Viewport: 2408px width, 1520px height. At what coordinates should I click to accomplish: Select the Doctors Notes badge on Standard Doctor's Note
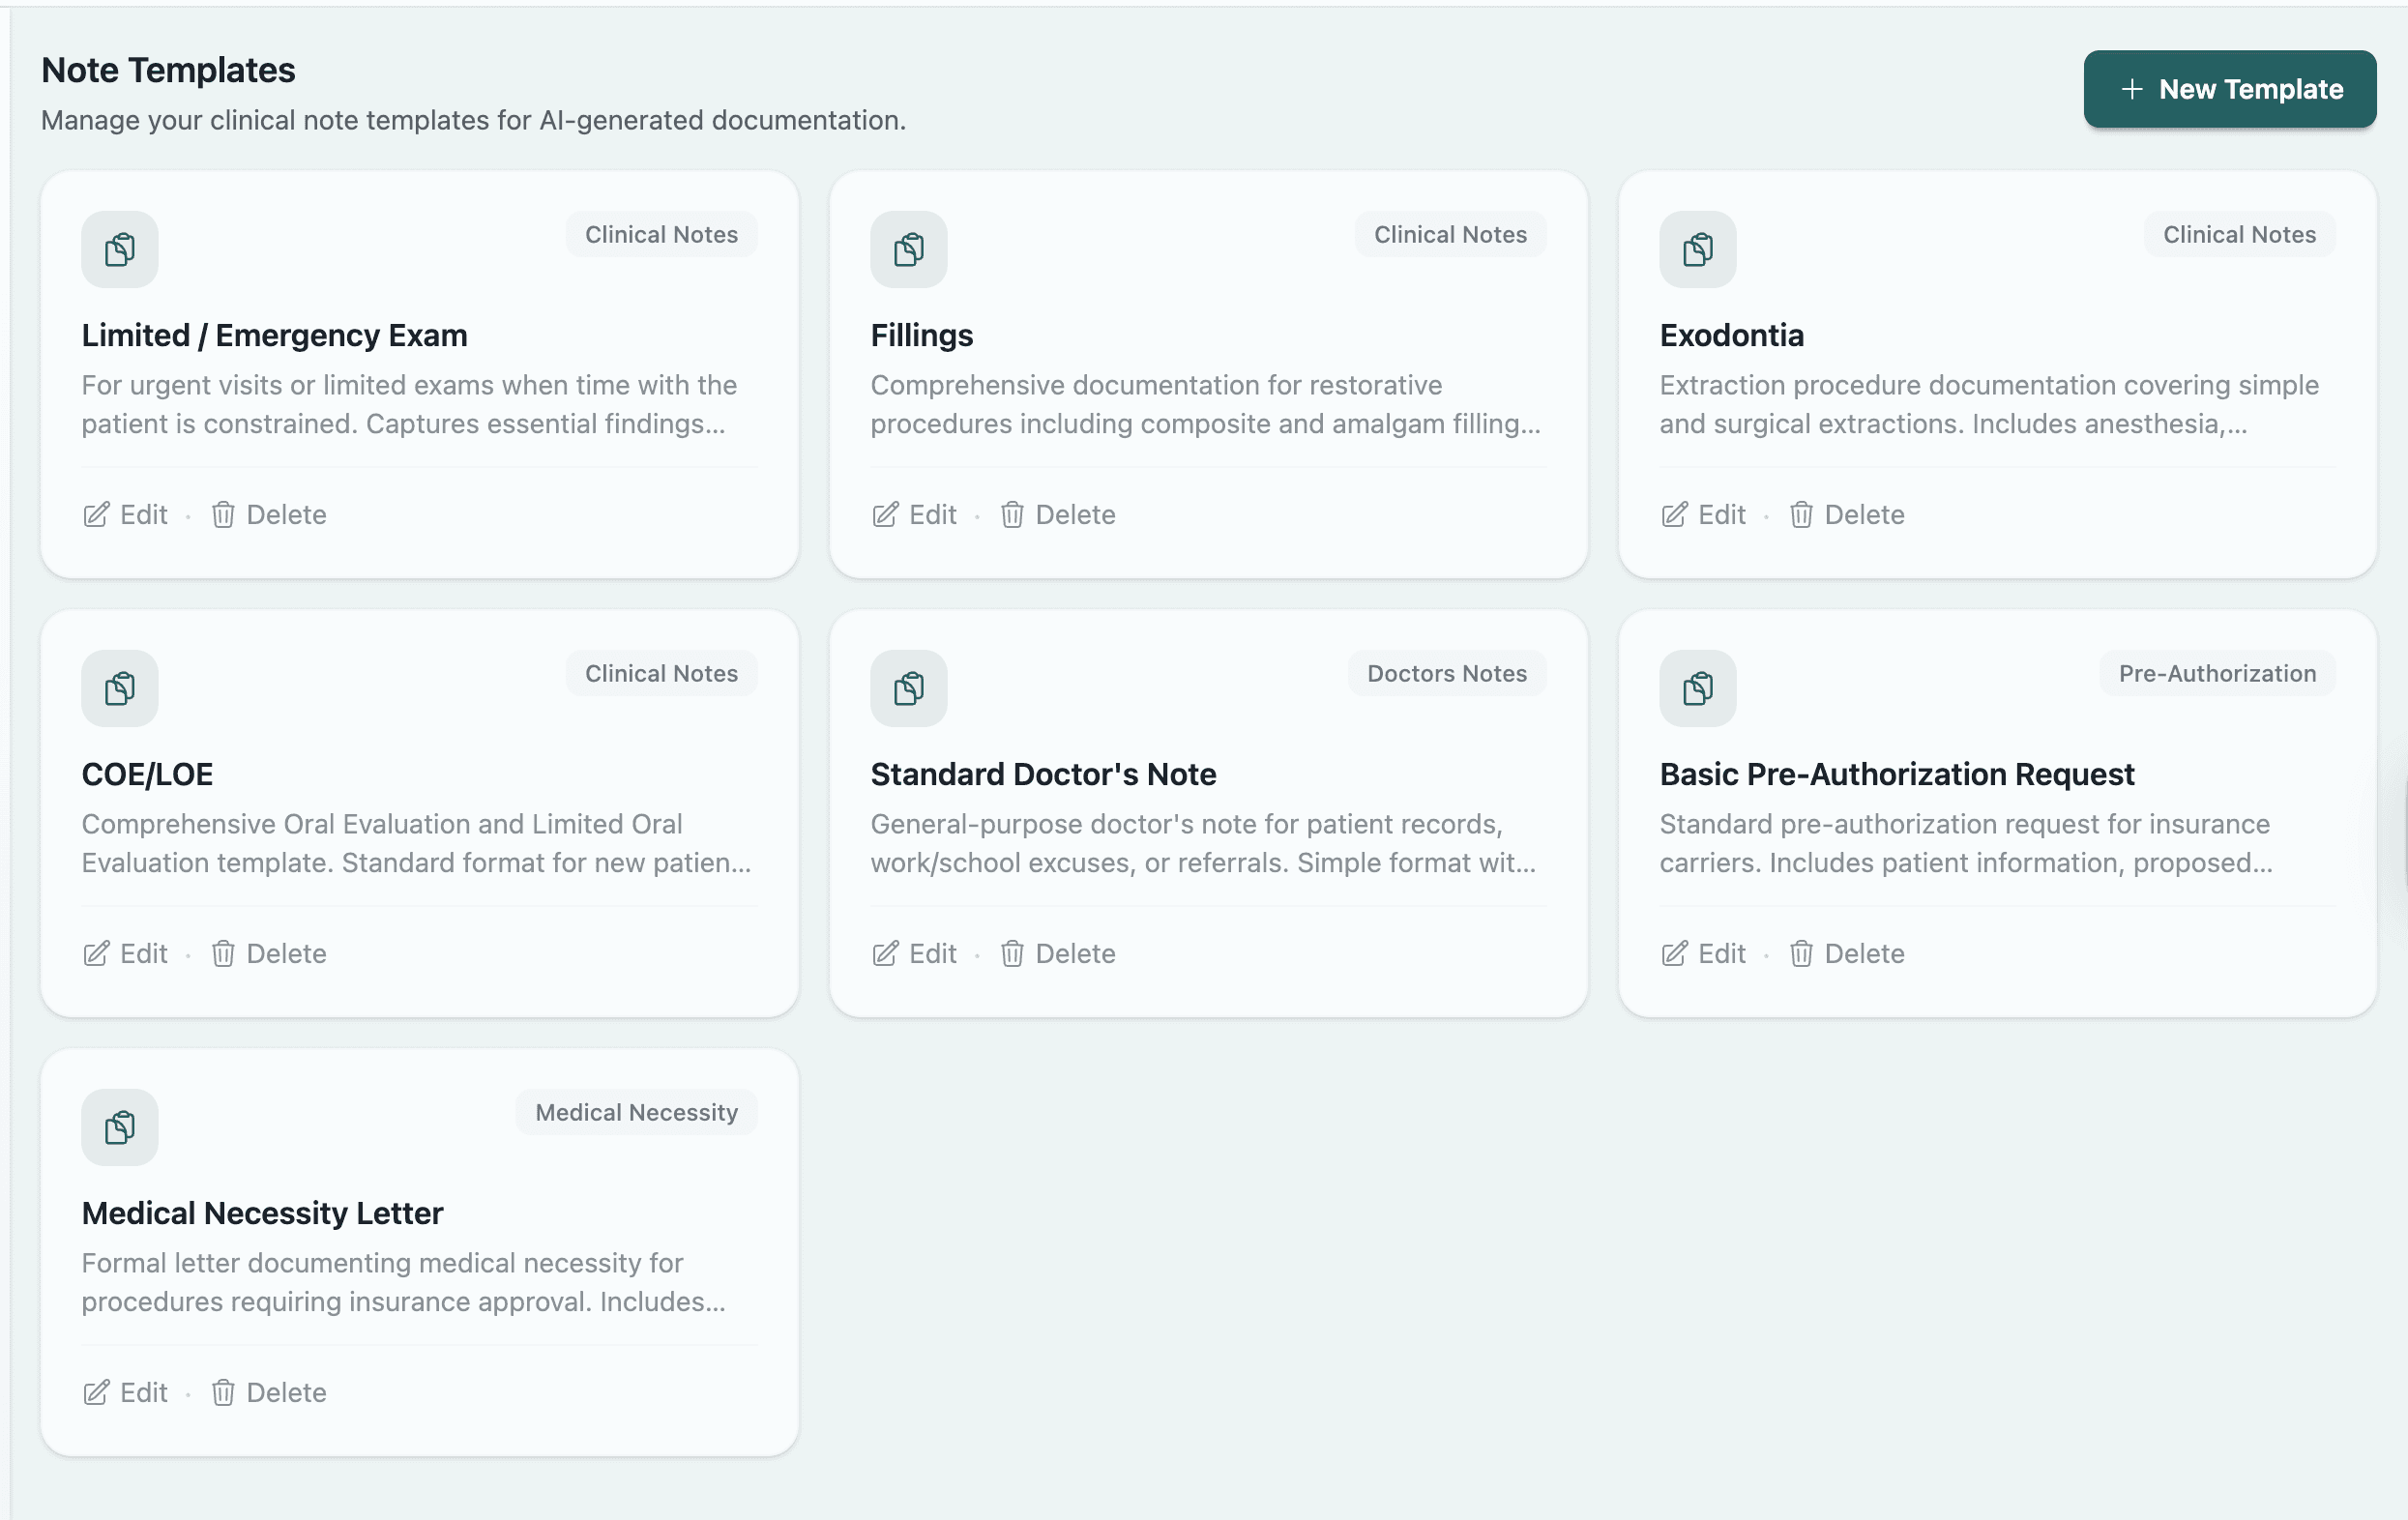(1446, 673)
